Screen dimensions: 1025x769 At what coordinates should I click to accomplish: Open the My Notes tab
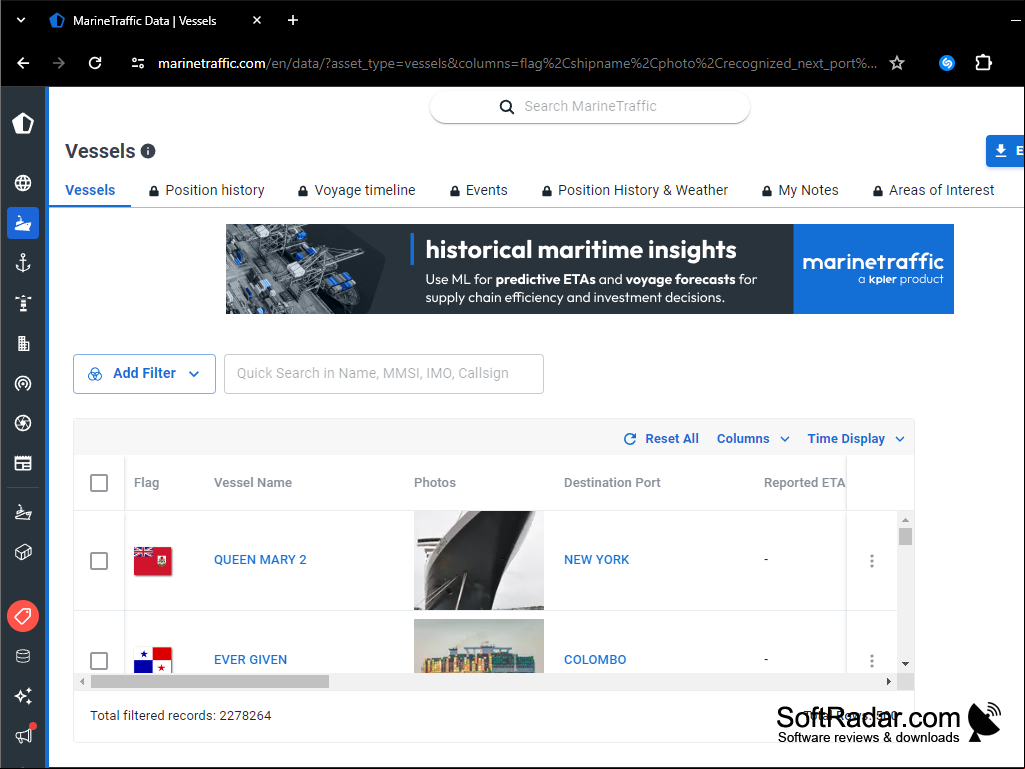click(800, 190)
